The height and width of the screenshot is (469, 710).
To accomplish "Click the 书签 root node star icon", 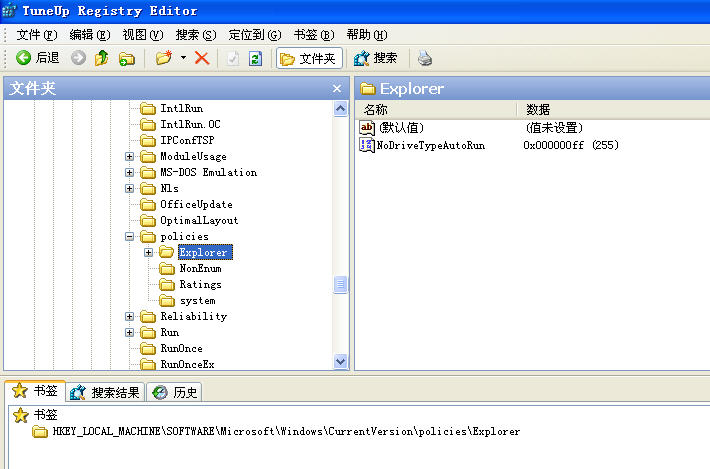I will (x=21, y=415).
